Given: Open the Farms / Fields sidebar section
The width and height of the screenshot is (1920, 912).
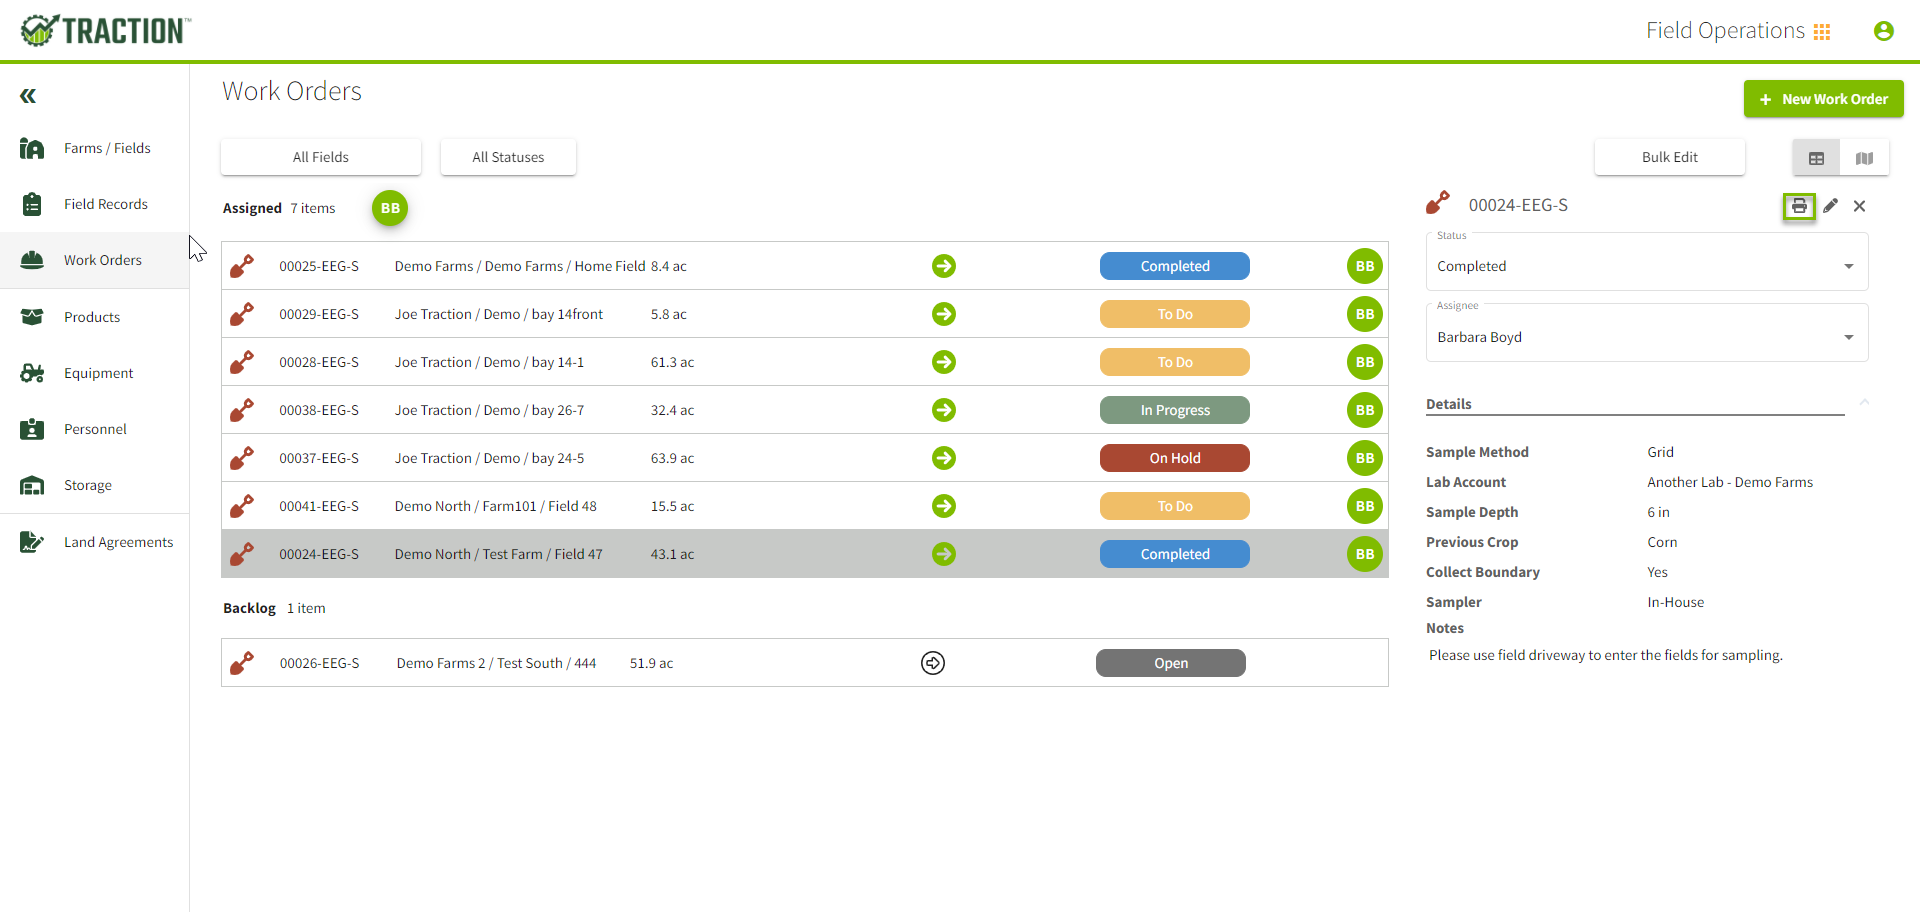Looking at the screenshot, I should click(107, 147).
